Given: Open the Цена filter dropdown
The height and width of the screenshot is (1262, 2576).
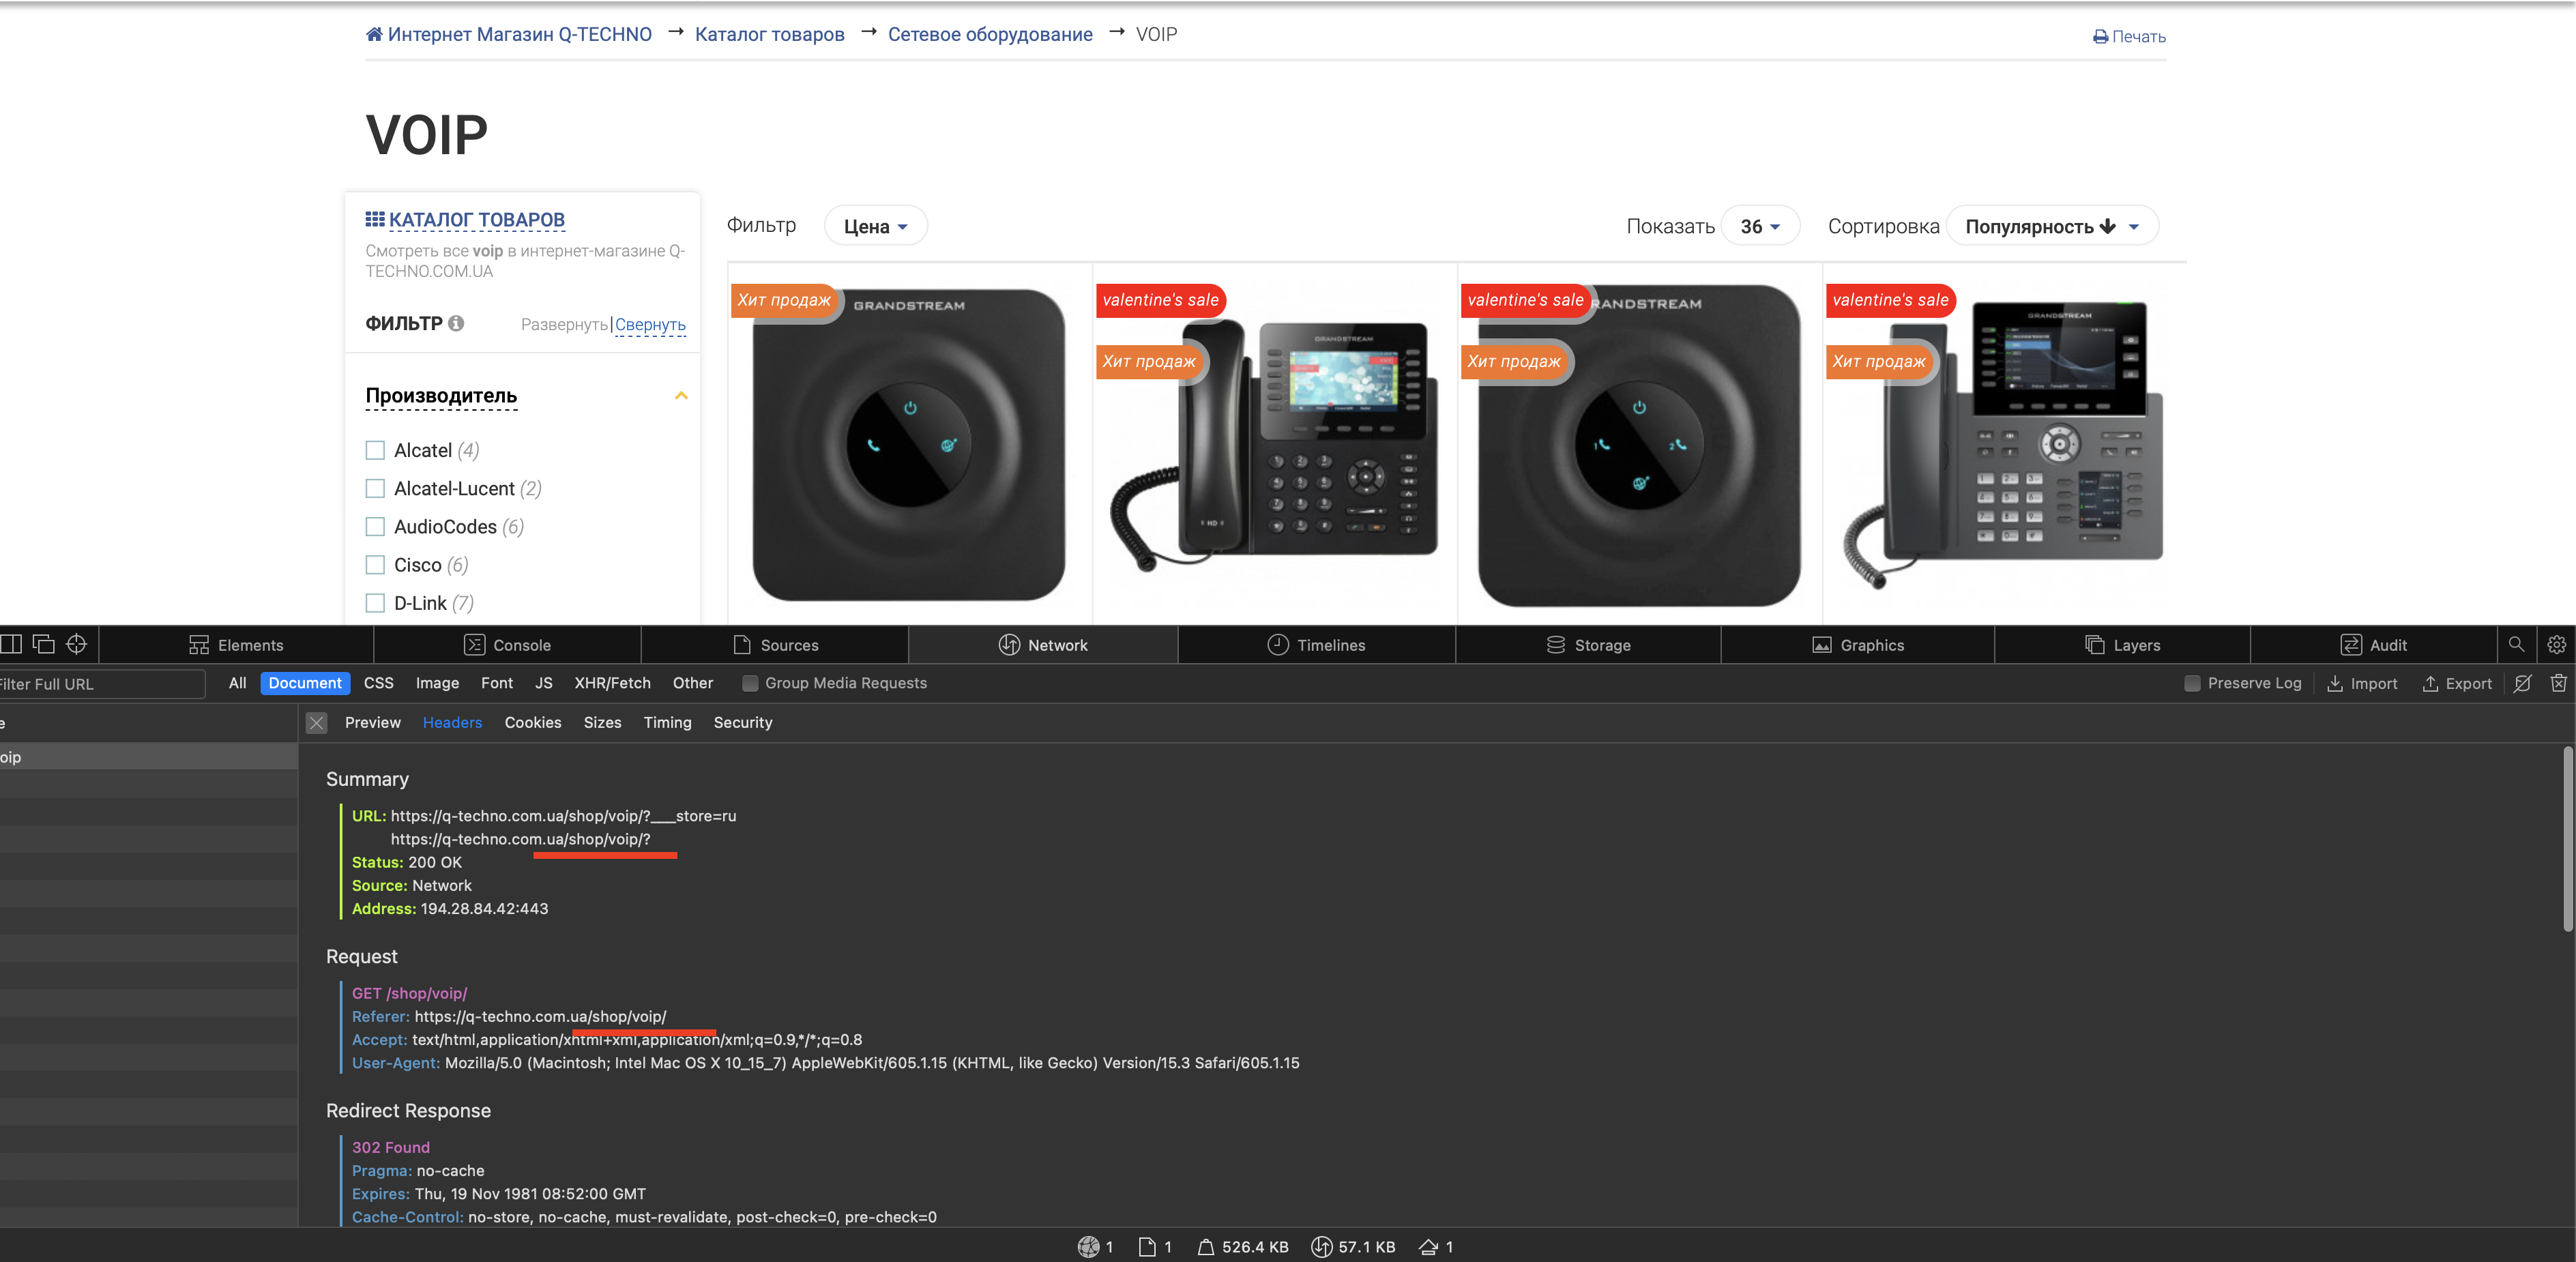Looking at the screenshot, I should pyautogui.click(x=875, y=226).
